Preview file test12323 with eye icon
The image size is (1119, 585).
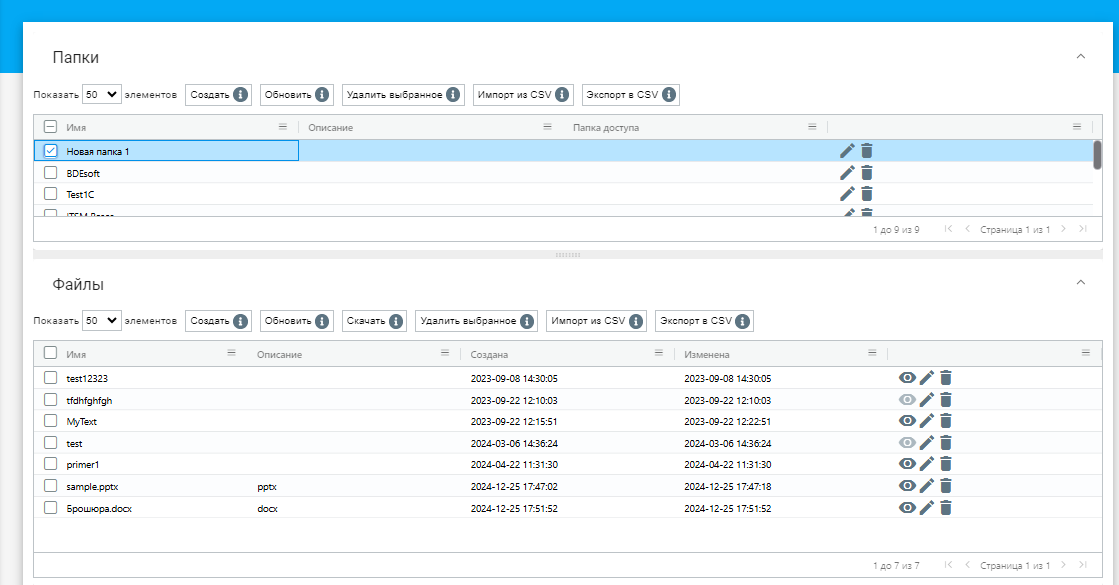[x=907, y=378]
